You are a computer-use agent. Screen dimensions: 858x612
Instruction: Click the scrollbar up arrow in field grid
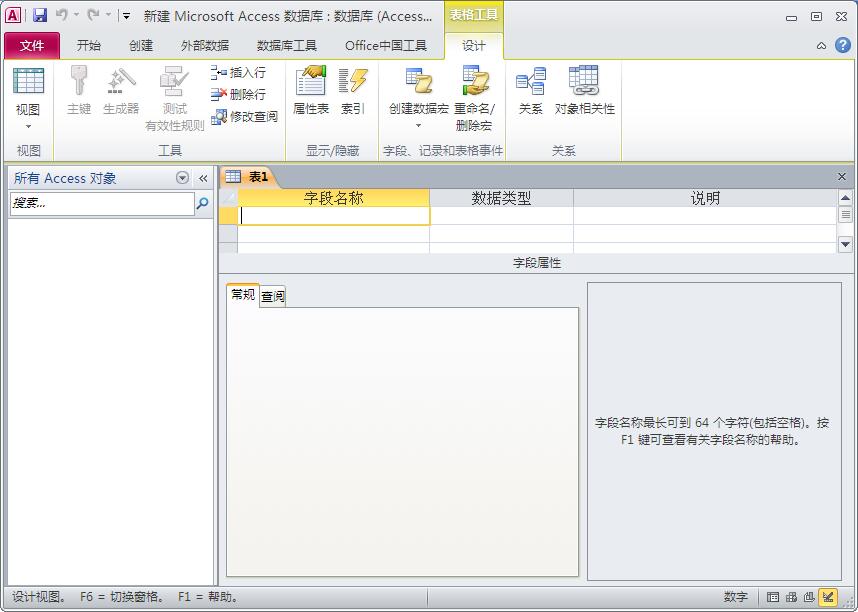coord(845,198)
